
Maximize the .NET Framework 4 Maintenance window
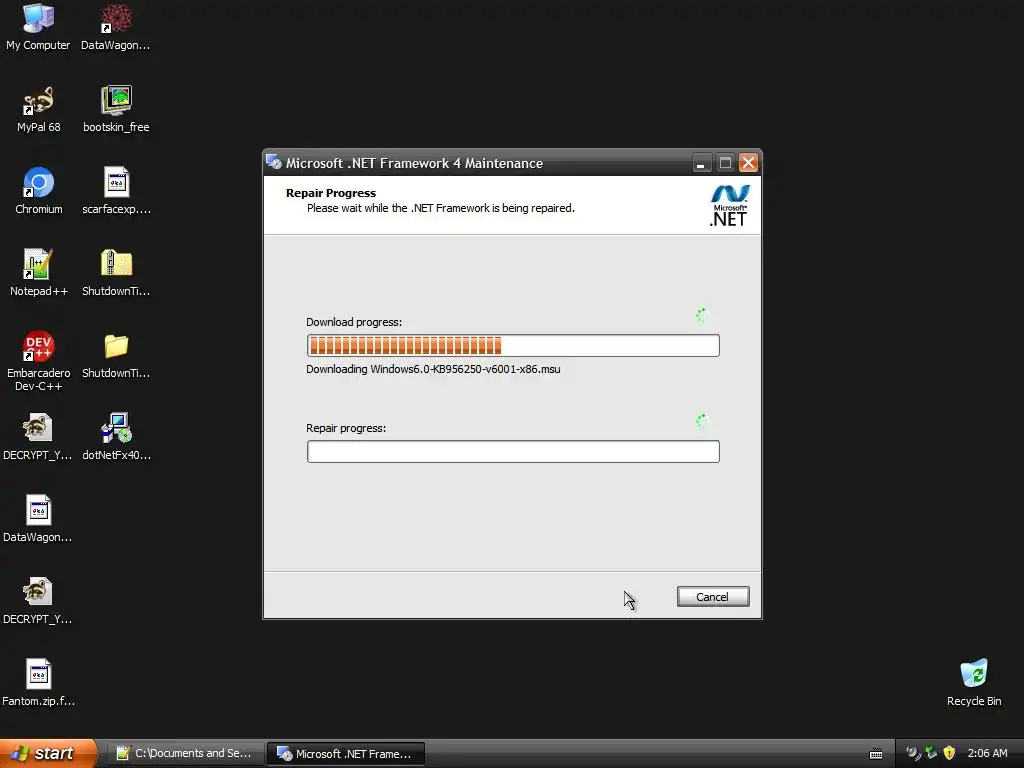[x=725, y=163]
